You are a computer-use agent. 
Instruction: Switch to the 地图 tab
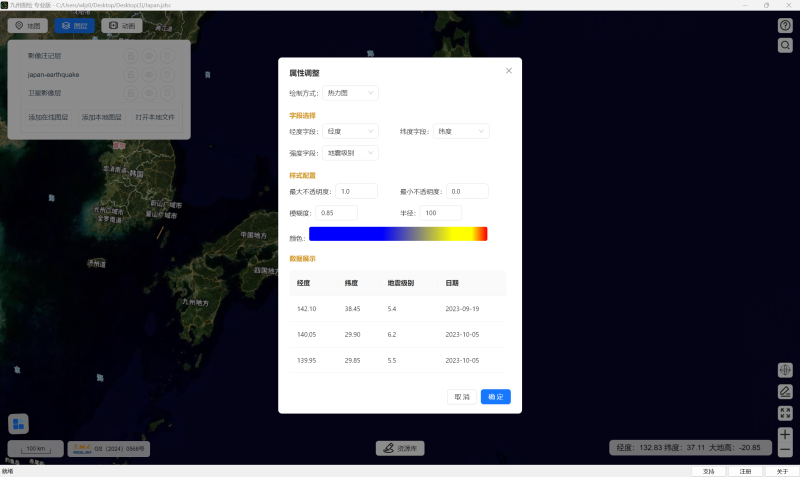coord(28,26)
